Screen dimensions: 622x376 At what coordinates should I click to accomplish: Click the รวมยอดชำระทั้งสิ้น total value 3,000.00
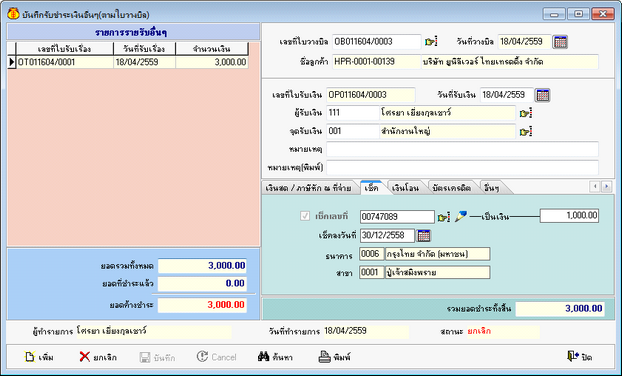(560, 309)
